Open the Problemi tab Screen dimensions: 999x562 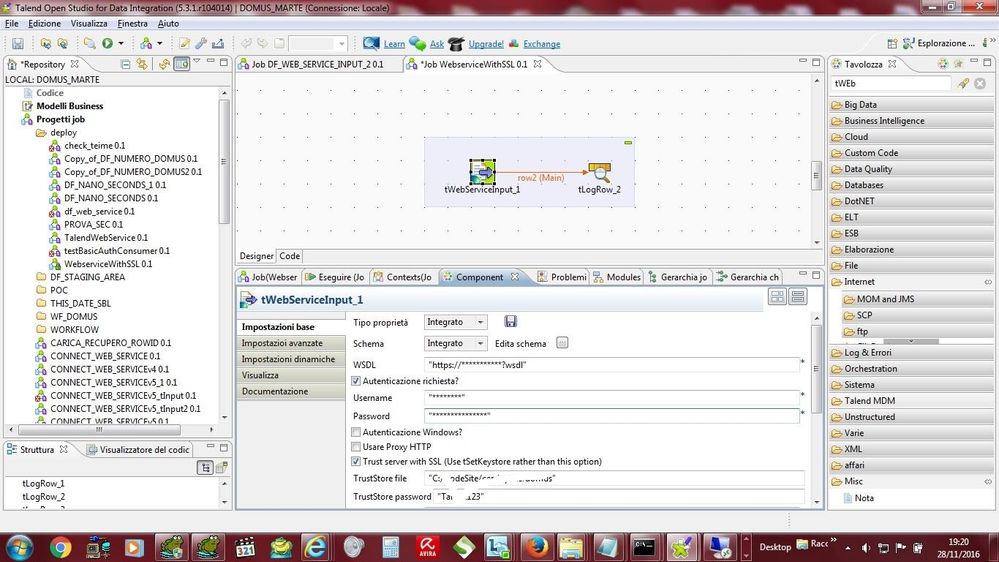coord(562,277)
